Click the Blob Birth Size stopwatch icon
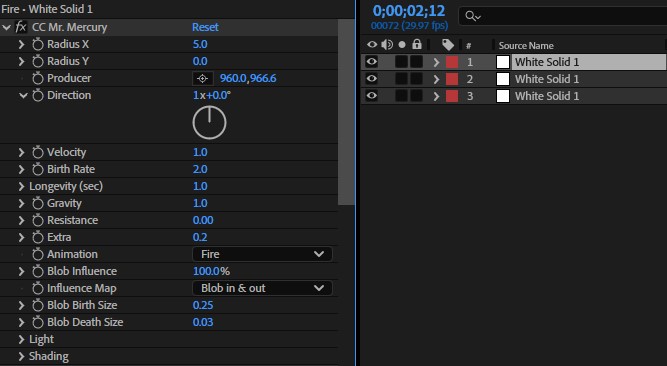This screenshot has width=667, height=366. tap(38, 306)
